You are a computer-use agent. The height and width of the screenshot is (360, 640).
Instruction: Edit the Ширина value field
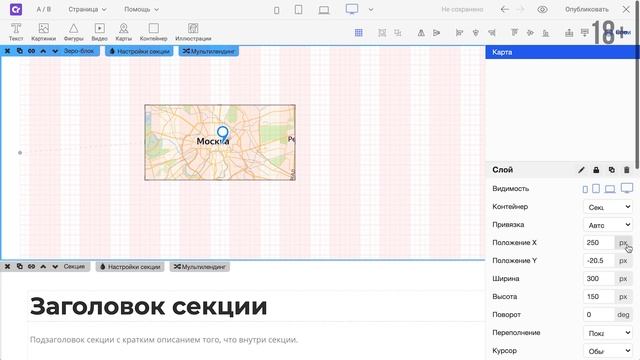click(599, 278)
